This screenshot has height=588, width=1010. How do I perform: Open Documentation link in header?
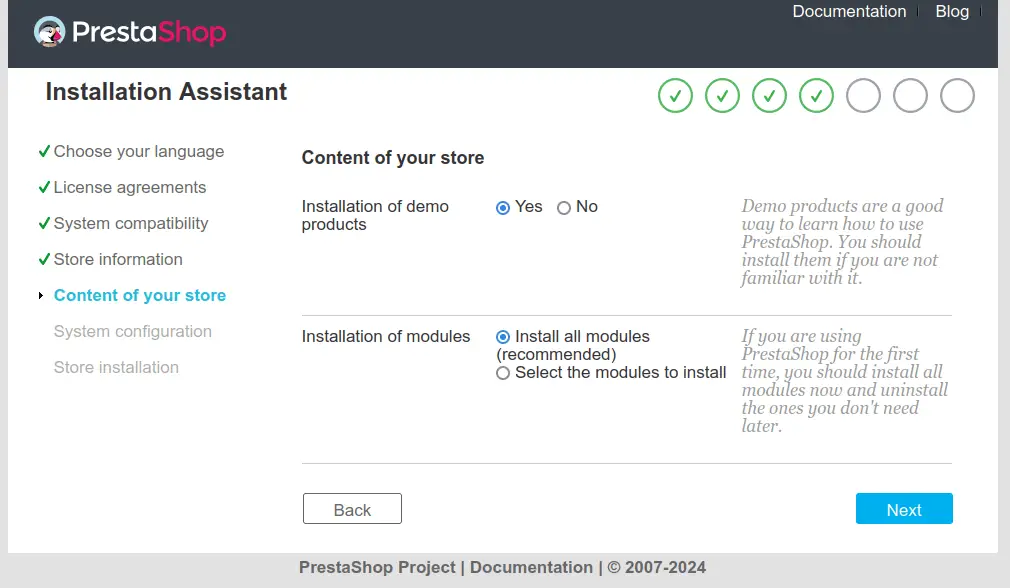pyautogui.click(x=849, y=12)
